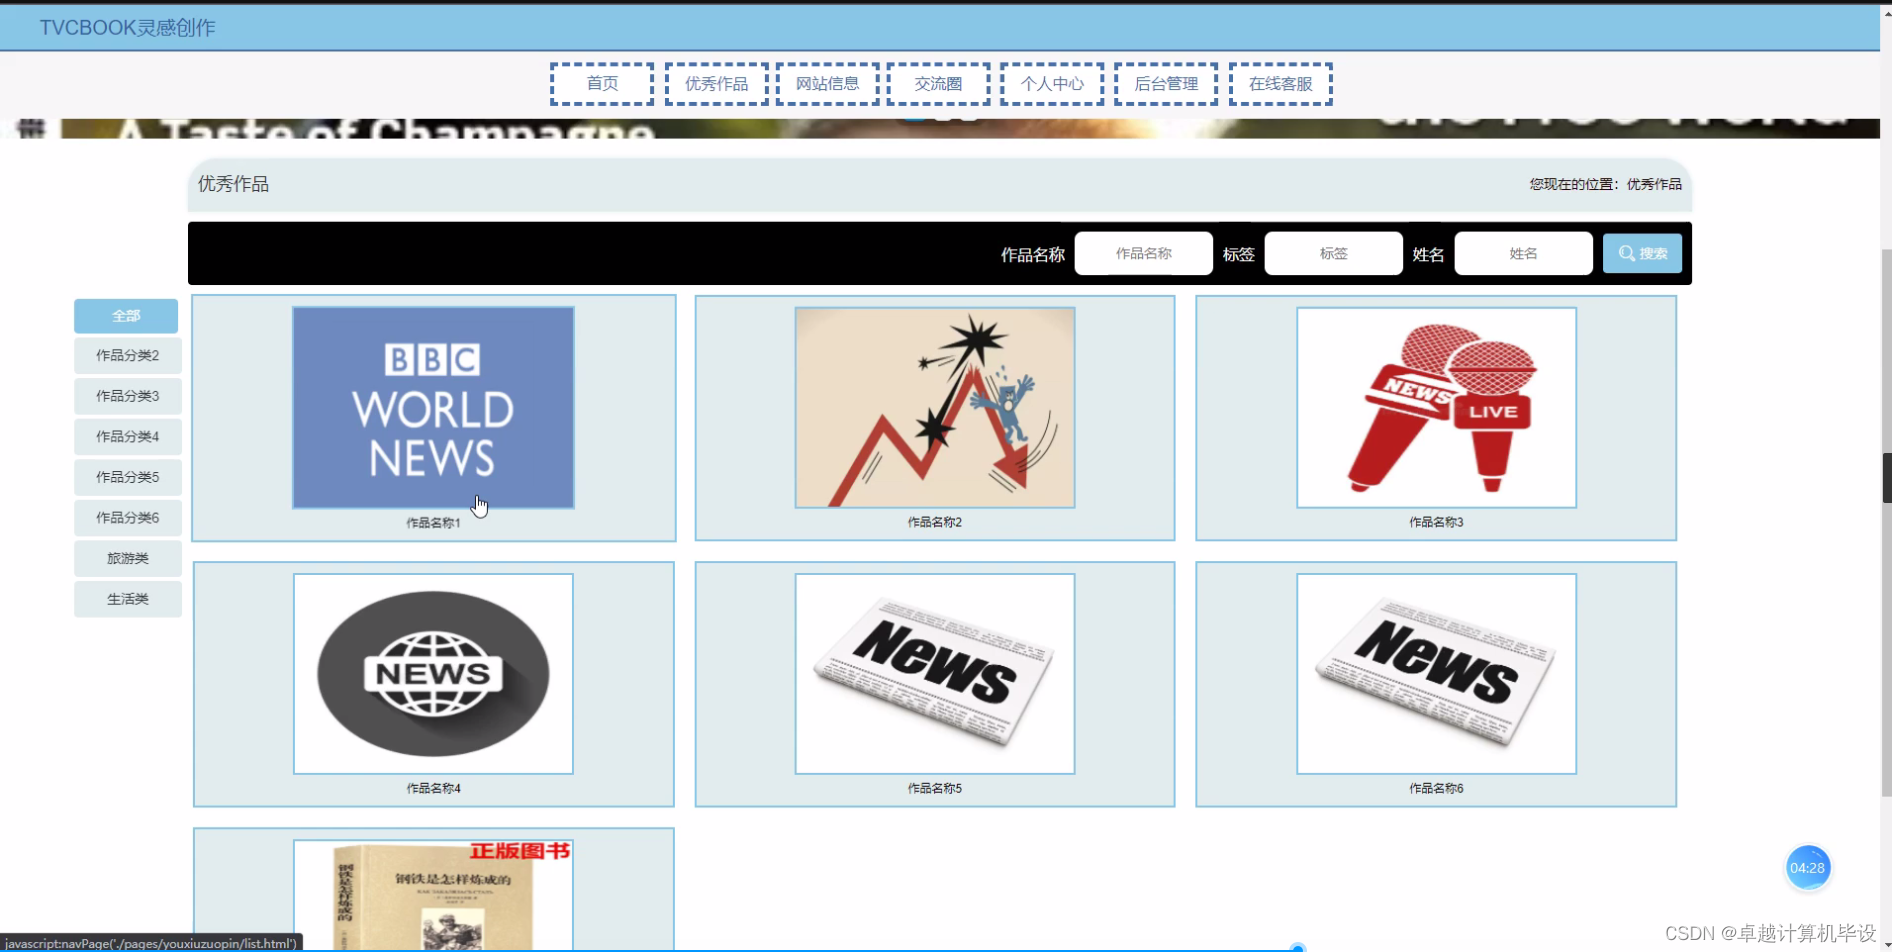
Task: Open the falling chart cartoon thumbnail
Action: click(935, 408)
